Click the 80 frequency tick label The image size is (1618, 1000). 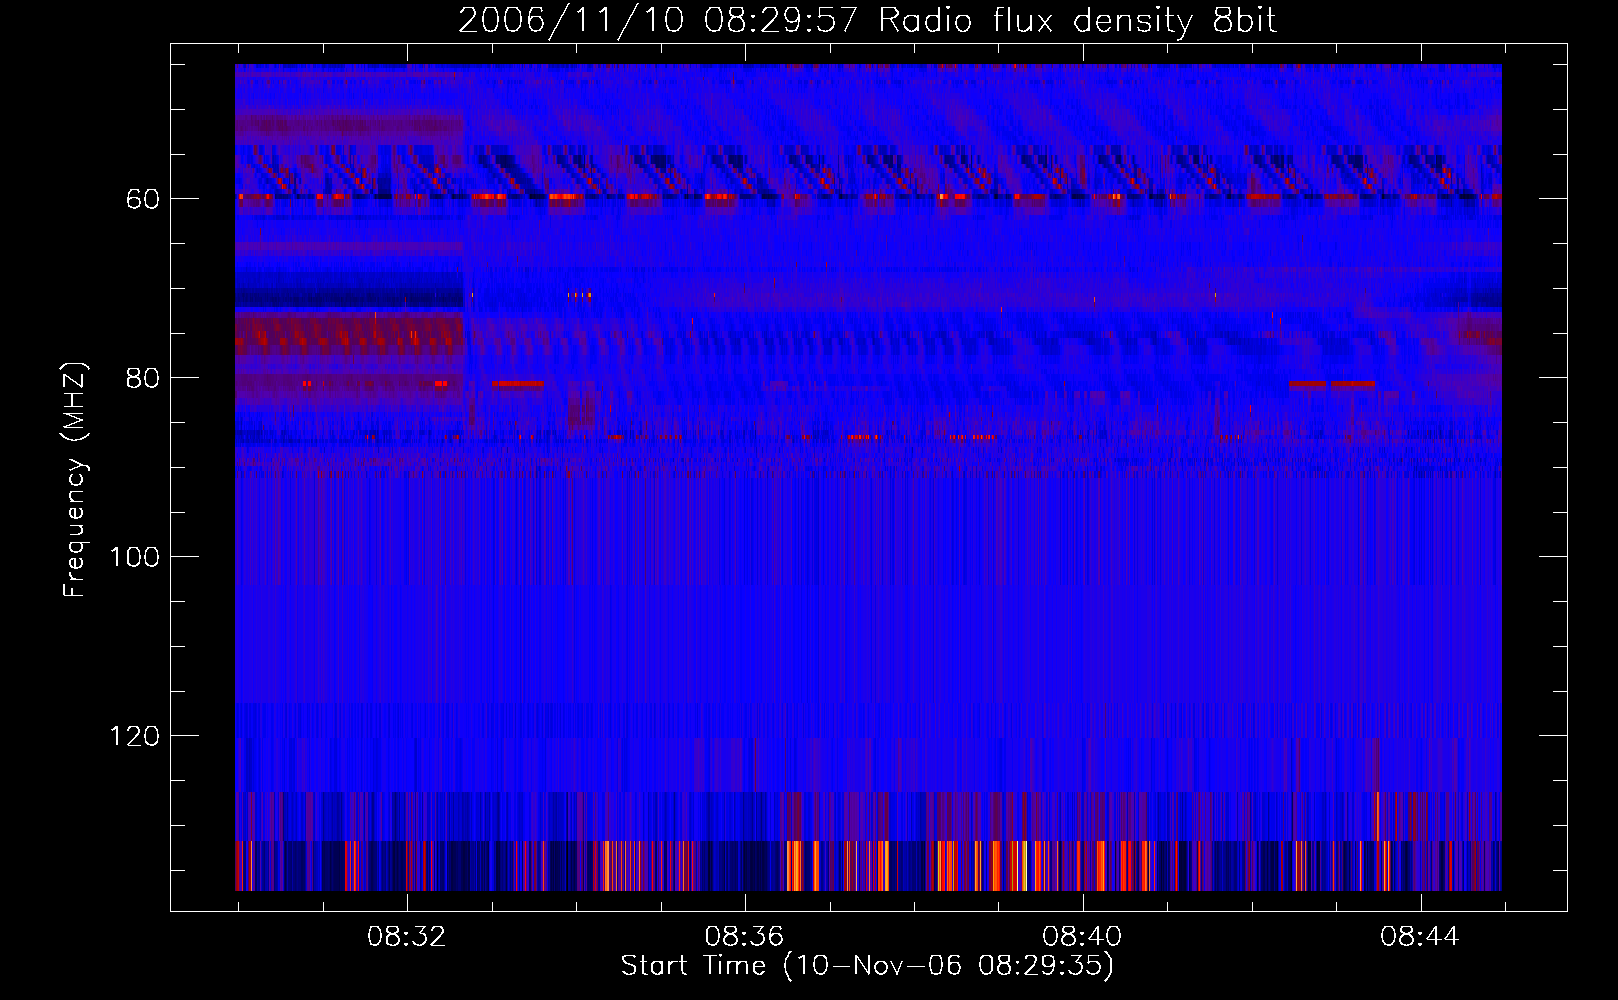click(x=143, y=378)
